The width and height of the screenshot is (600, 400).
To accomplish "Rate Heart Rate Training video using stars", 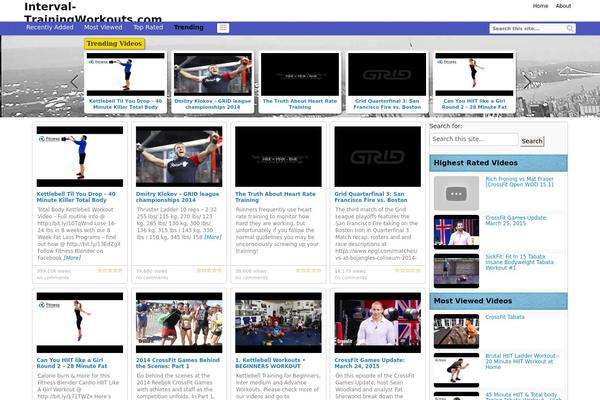I will [x=308, y=270].
